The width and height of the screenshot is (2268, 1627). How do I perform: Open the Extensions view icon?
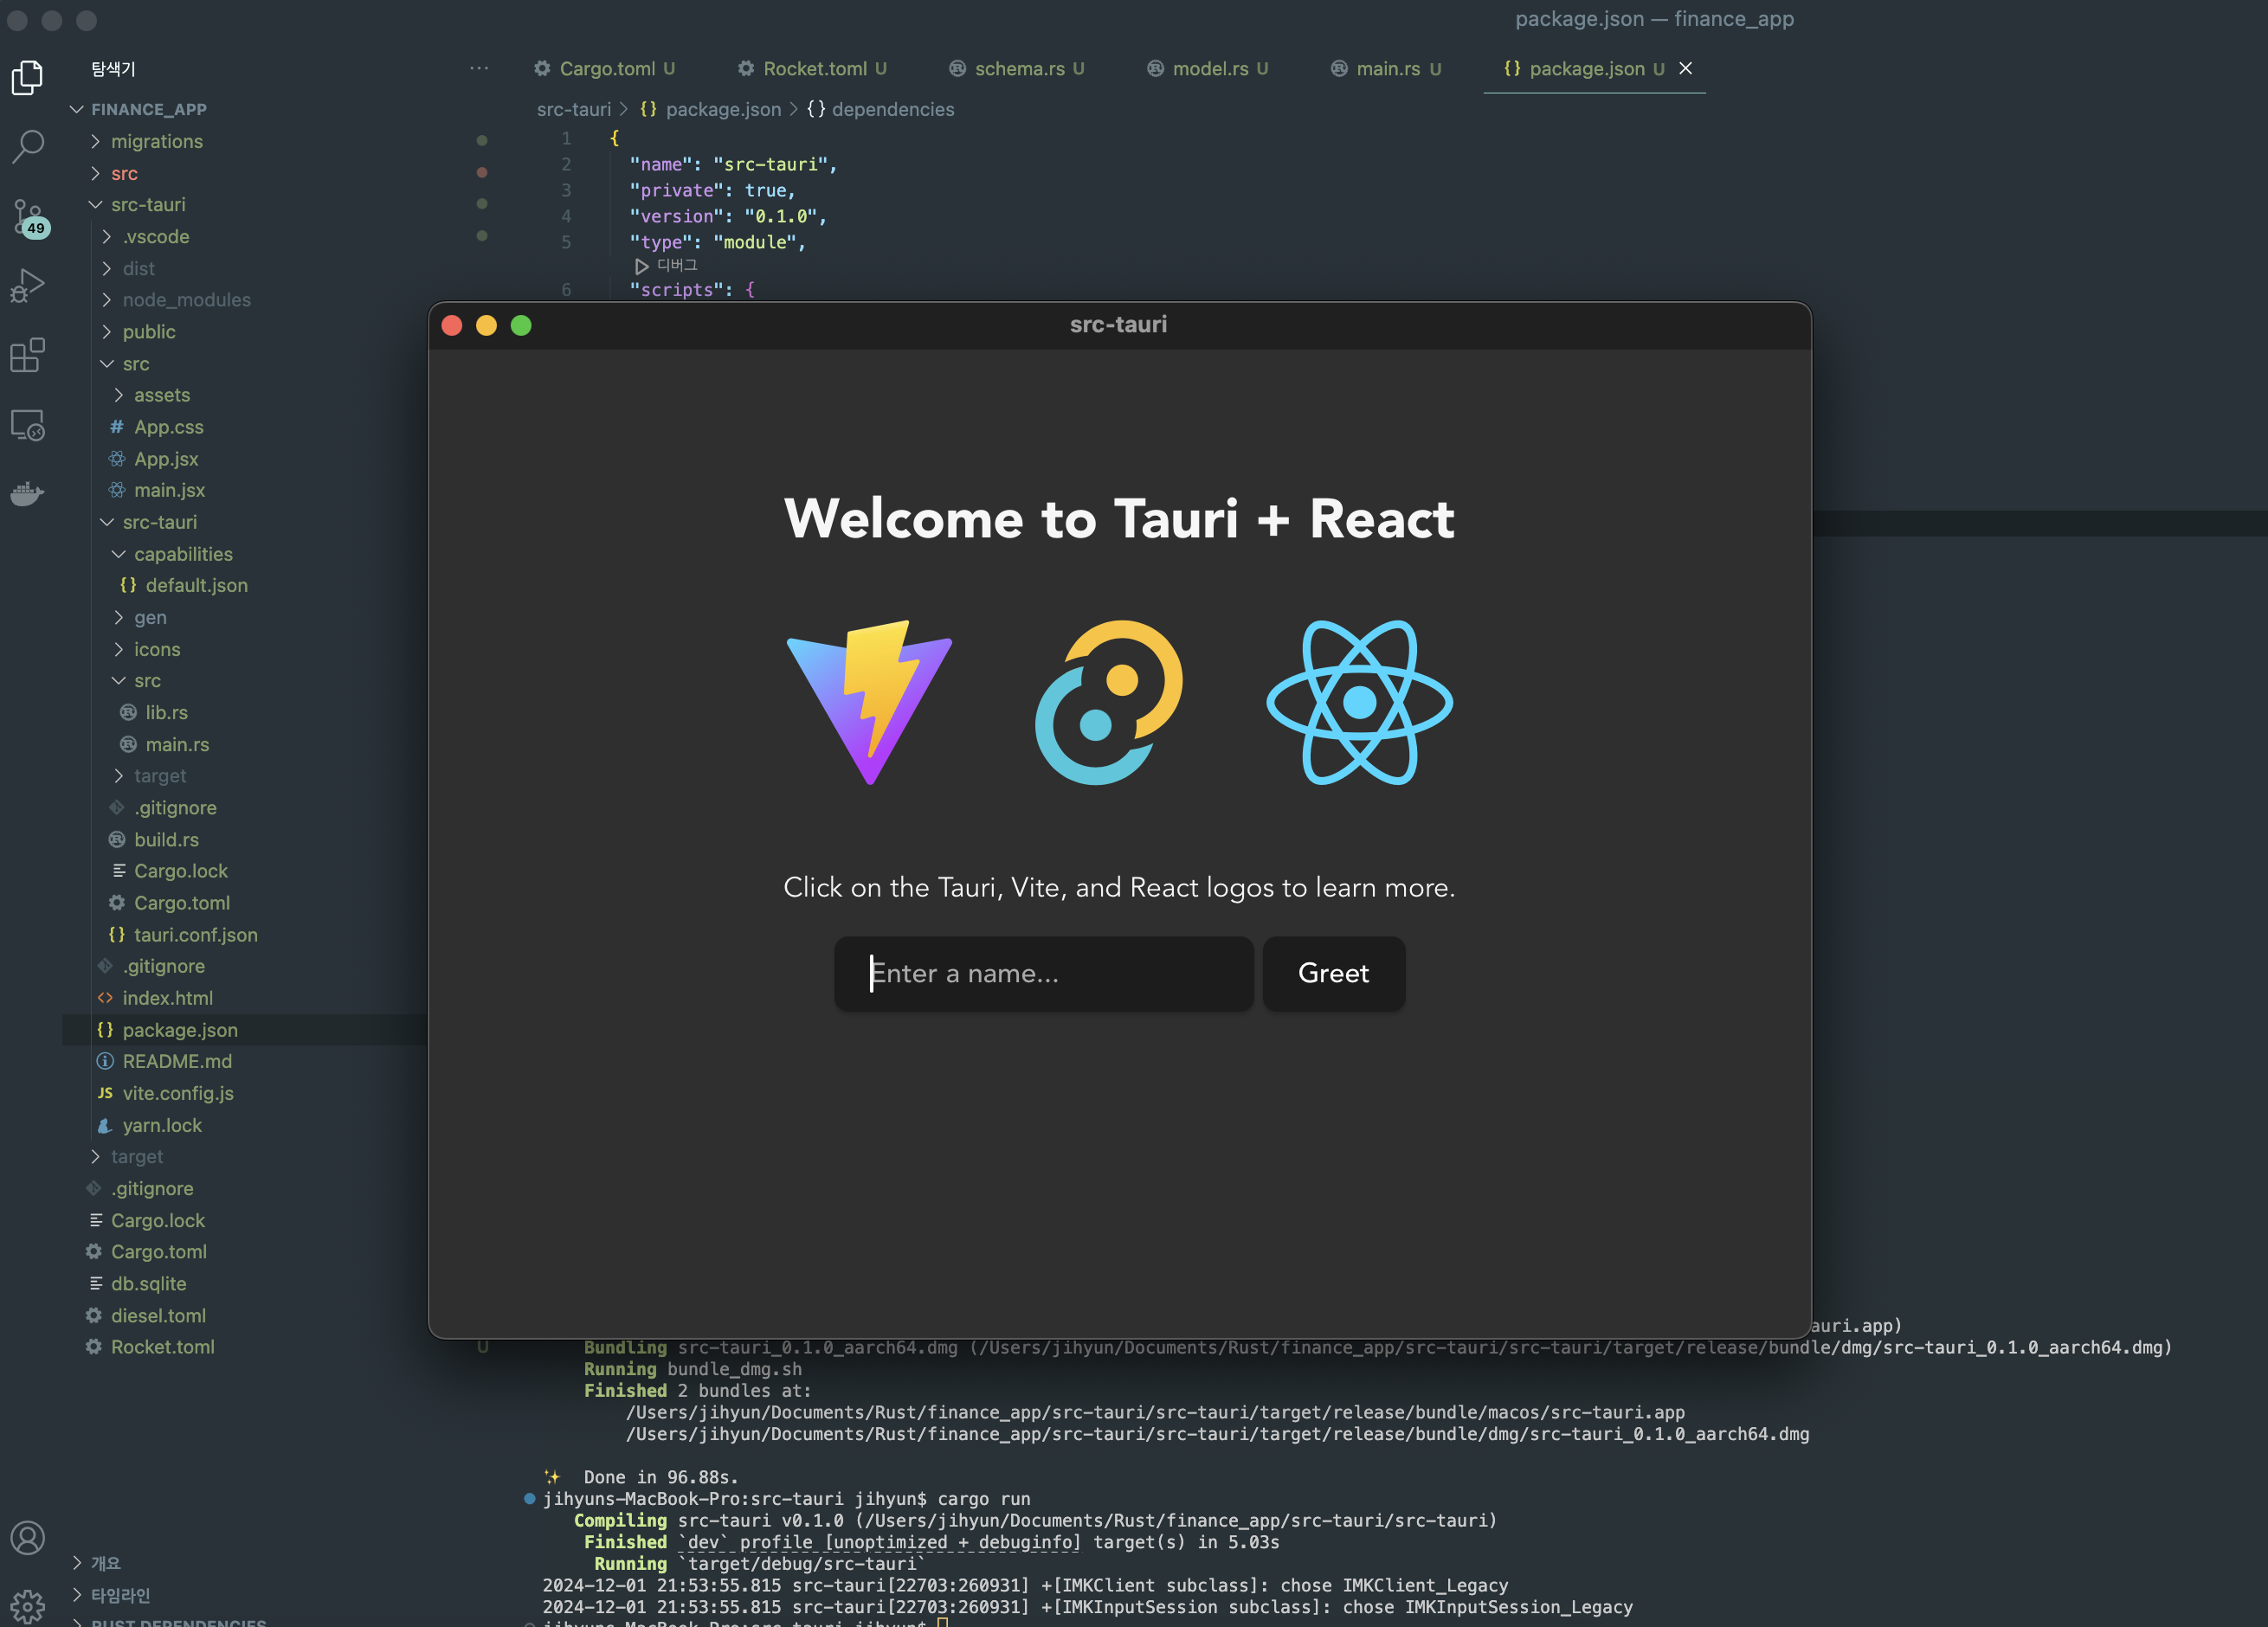click(28, 355)
